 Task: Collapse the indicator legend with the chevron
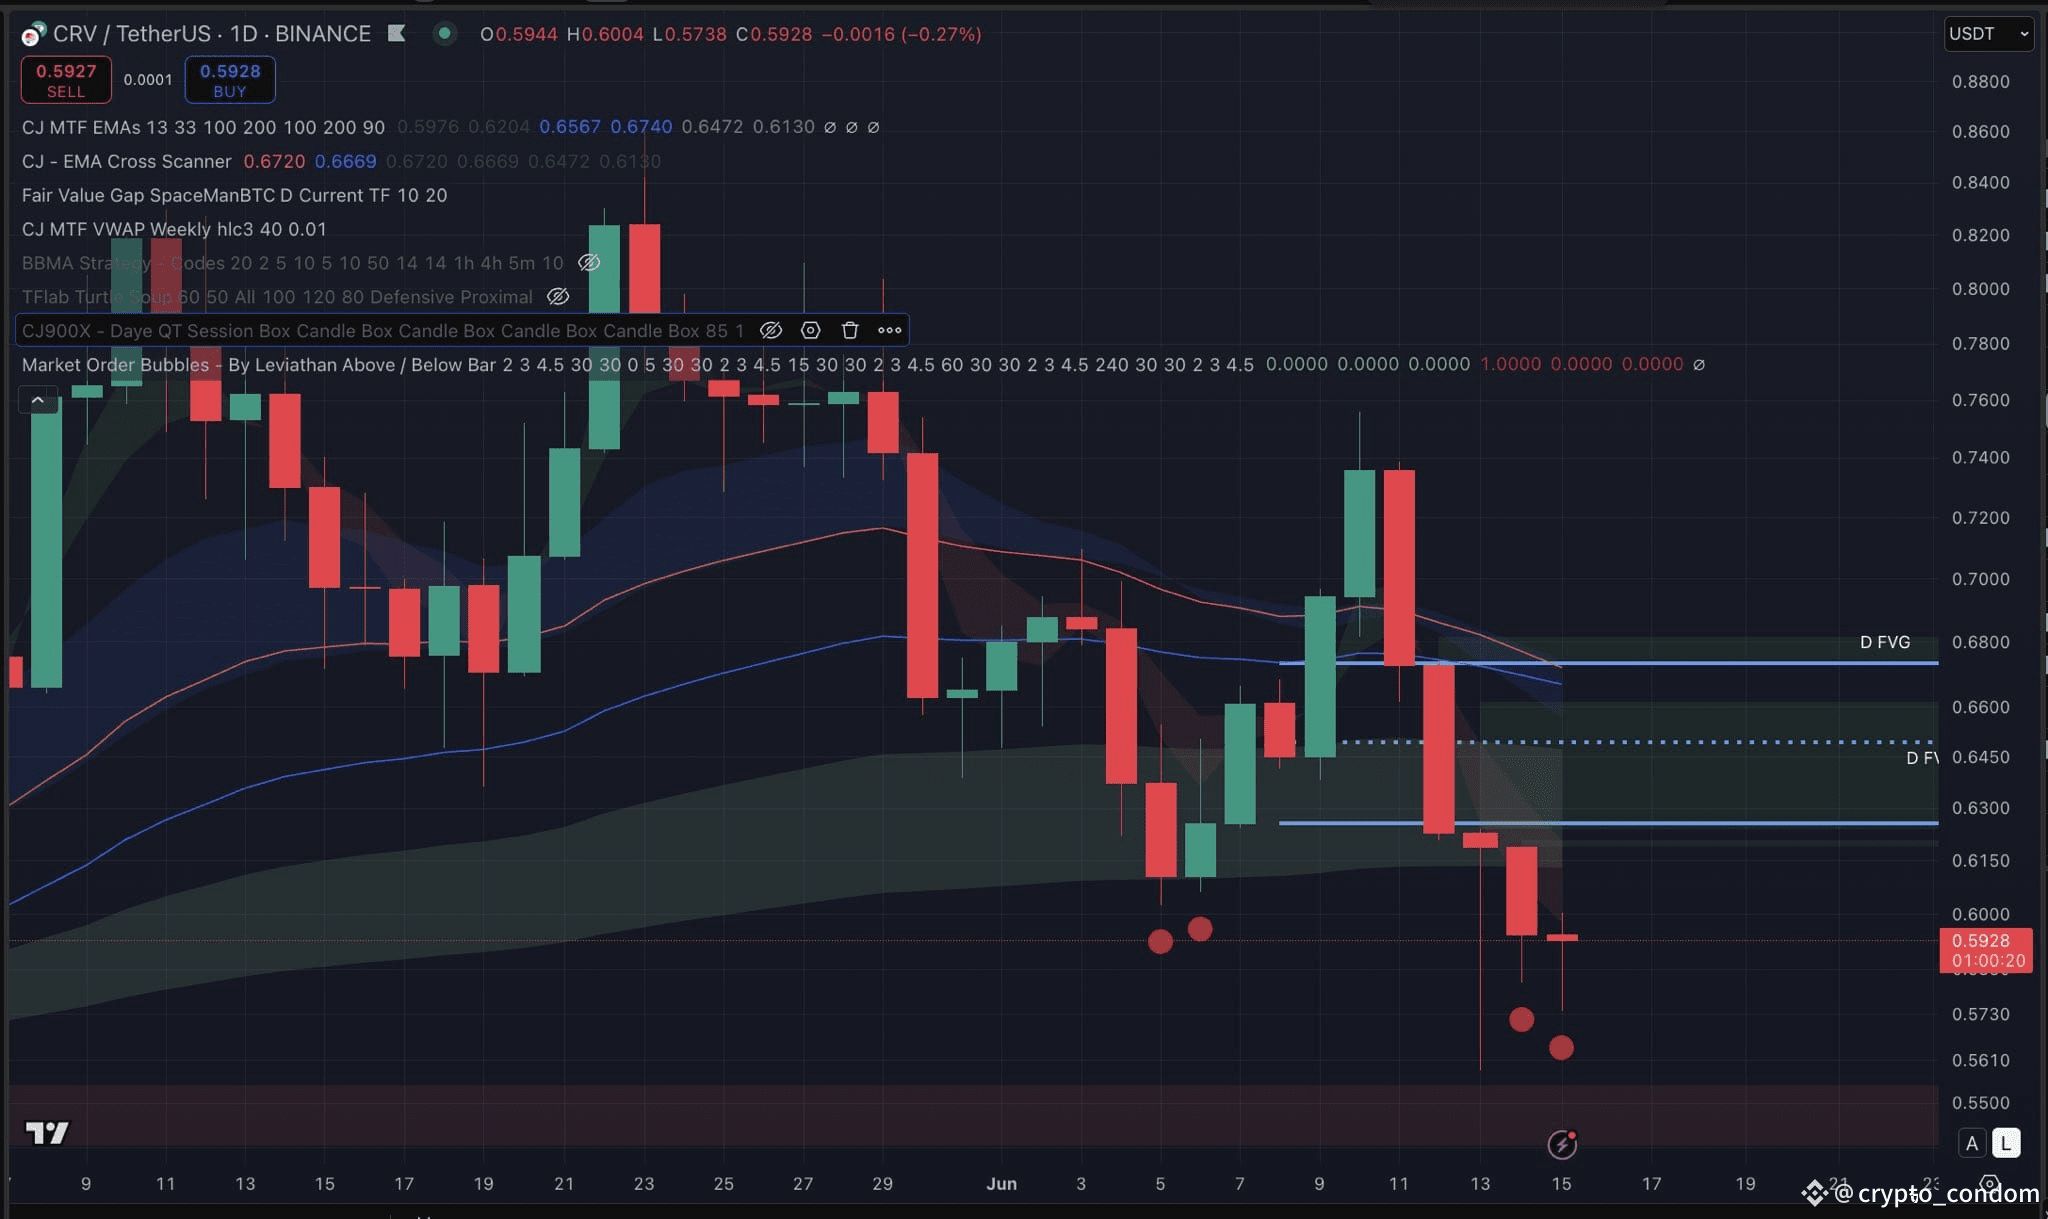pyautogui.click(x=37, y=401)
